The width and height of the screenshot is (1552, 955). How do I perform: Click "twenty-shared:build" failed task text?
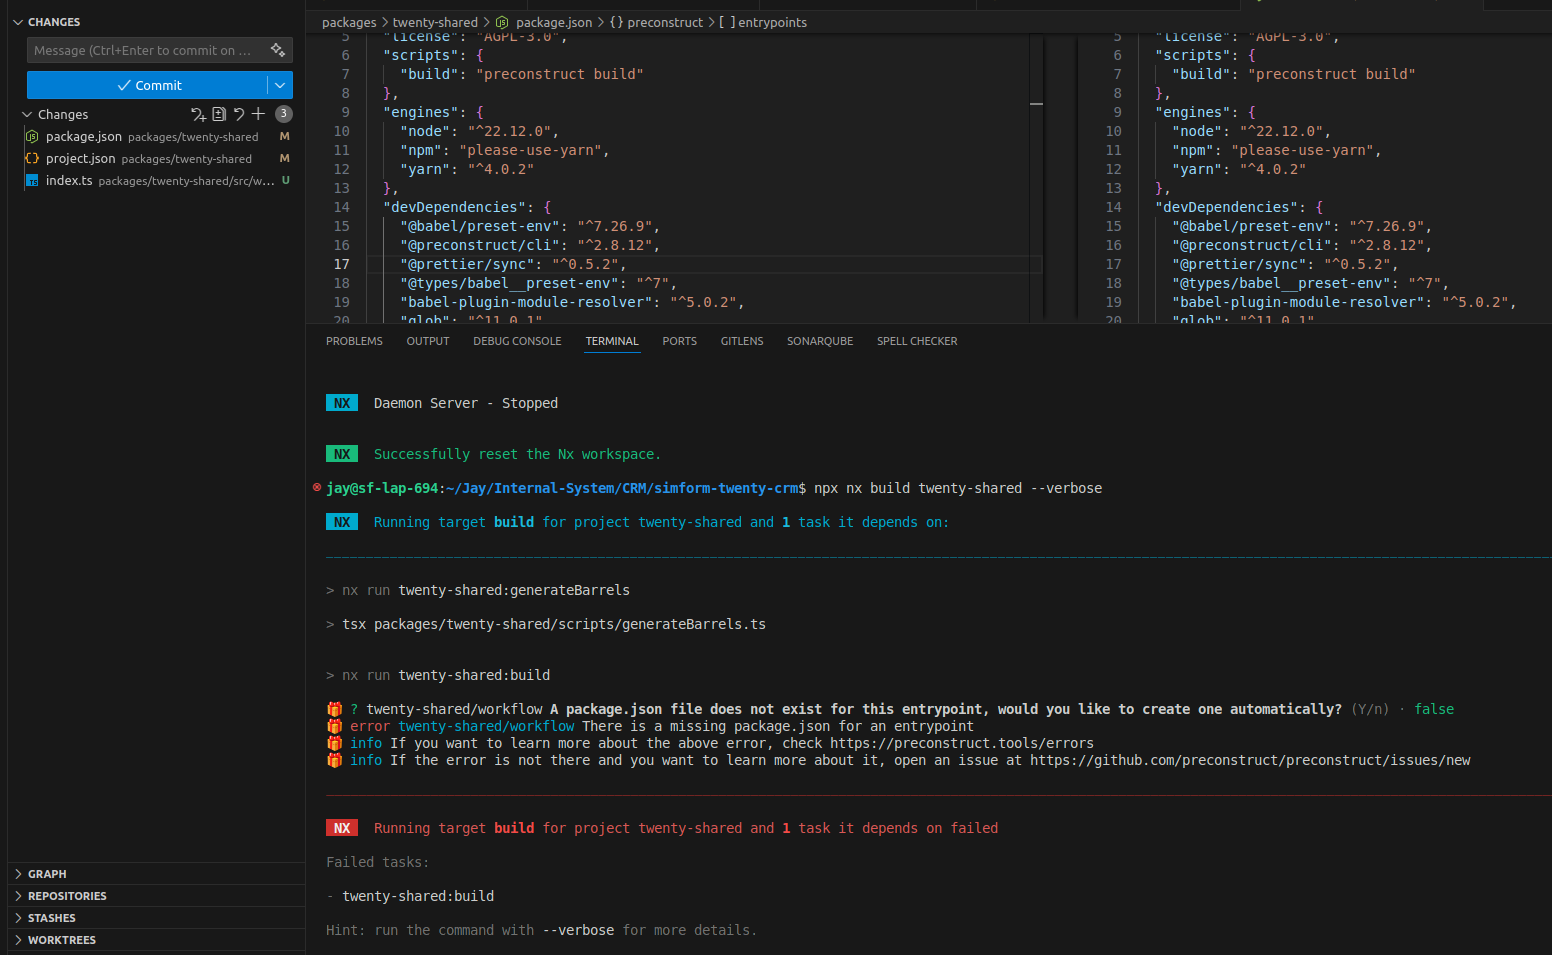[x=418, y=896]
